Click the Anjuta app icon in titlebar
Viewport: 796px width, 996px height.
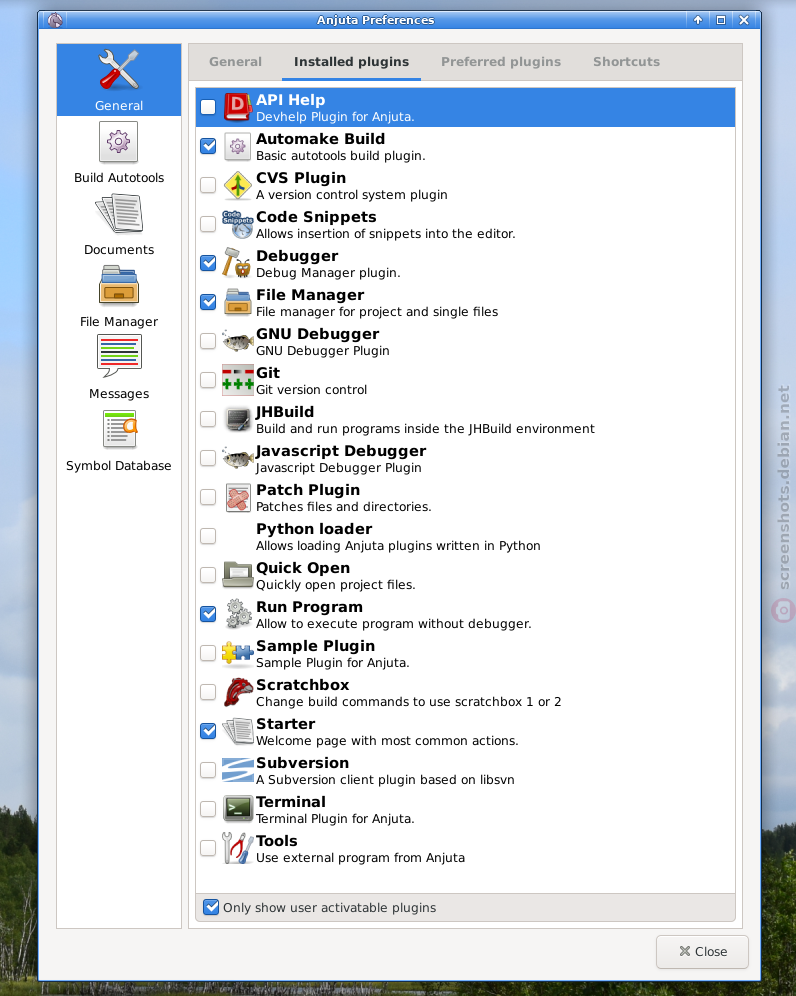click(x=55, y=20)
